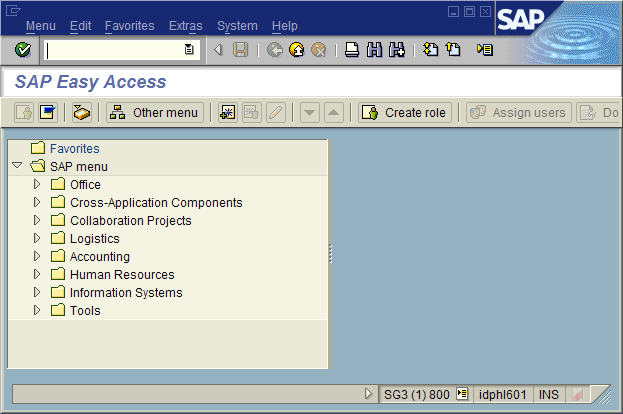Collapse the SAP menu tree node
Image resolution: width=623 pixels, height=414 pixels.
tap(17, 165)
